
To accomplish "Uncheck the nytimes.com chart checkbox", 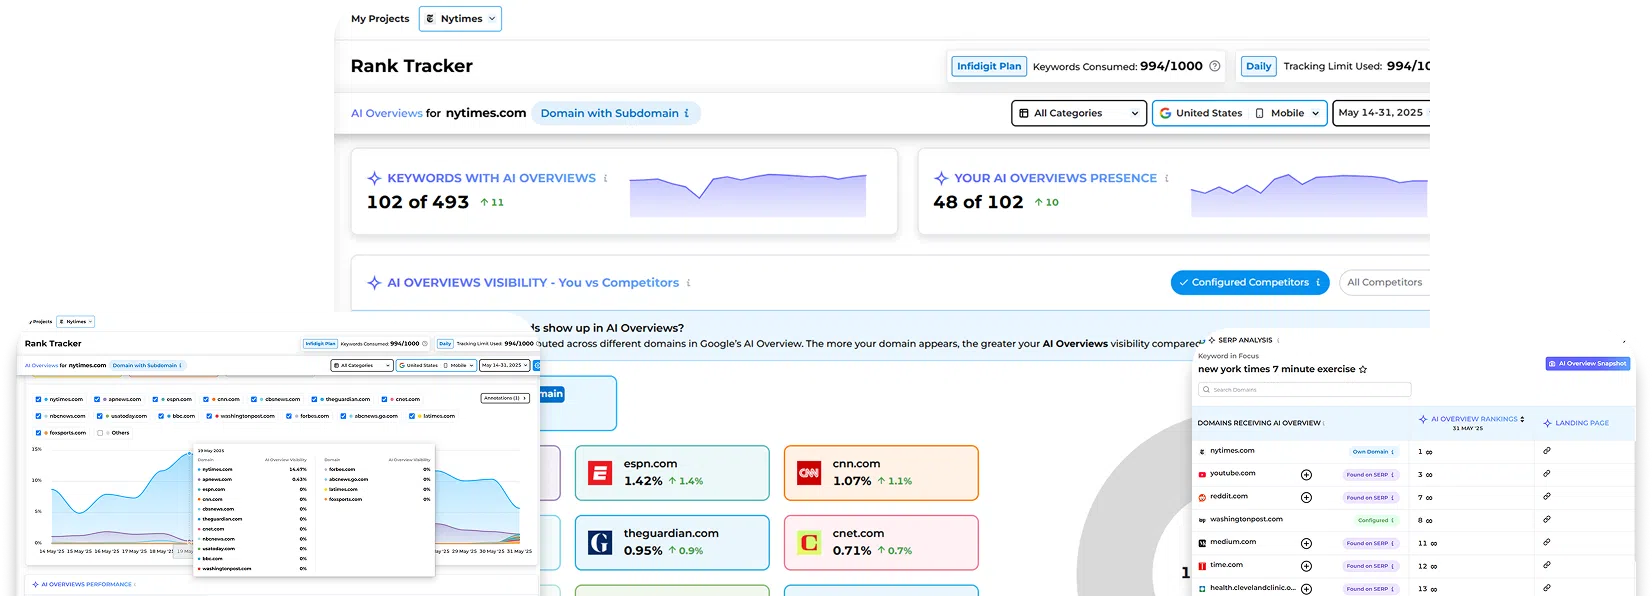I will point(38,399).
